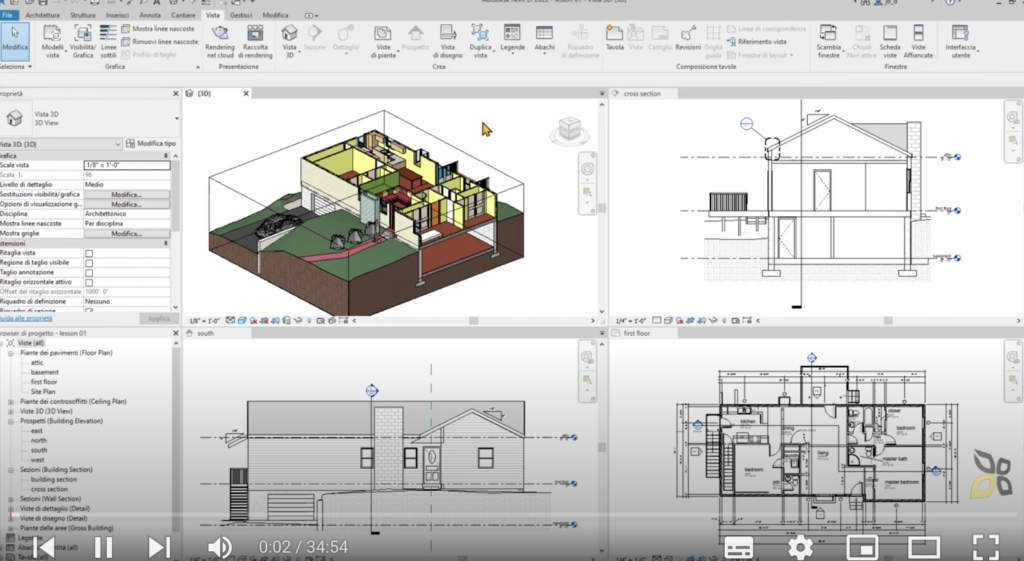The width and height of the screenshot is (1024, 561).
Task: Click the Scala vista value field
Action: pos(127,165)
